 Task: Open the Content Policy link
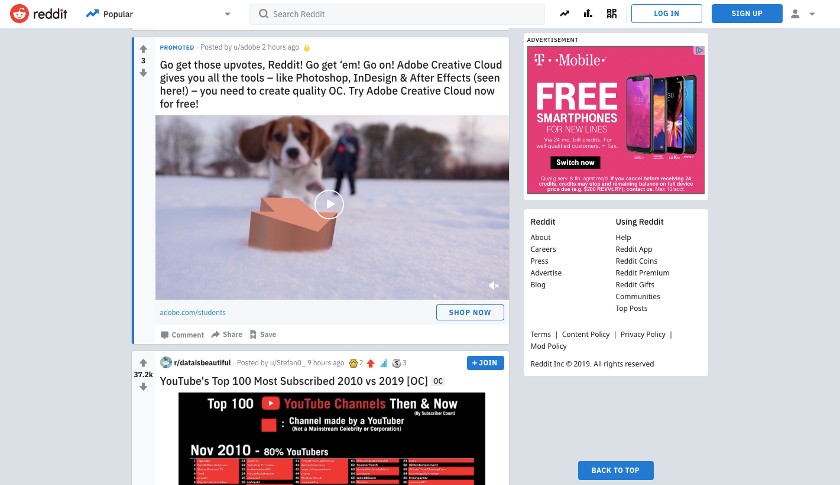point(586,334)
